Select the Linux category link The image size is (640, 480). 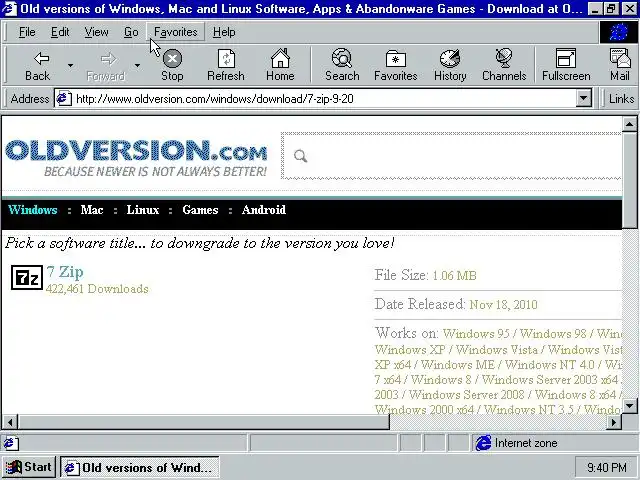[142, 210]
